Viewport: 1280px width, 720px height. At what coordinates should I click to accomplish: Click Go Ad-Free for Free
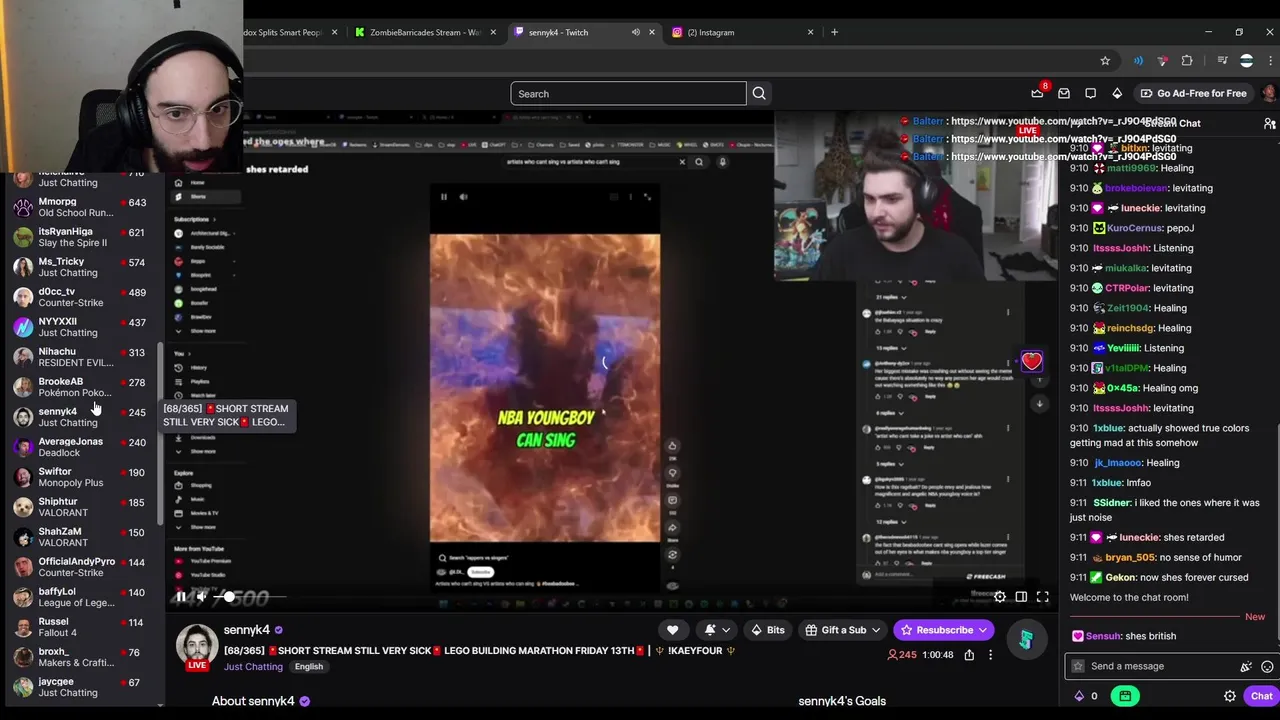(1193, 94)
